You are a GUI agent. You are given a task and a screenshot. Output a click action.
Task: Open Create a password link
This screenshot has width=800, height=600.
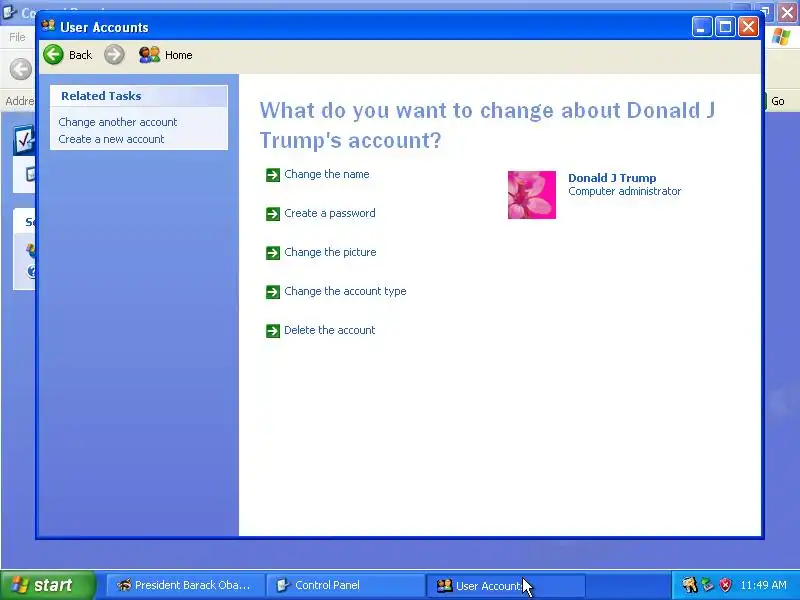point(330,213)
